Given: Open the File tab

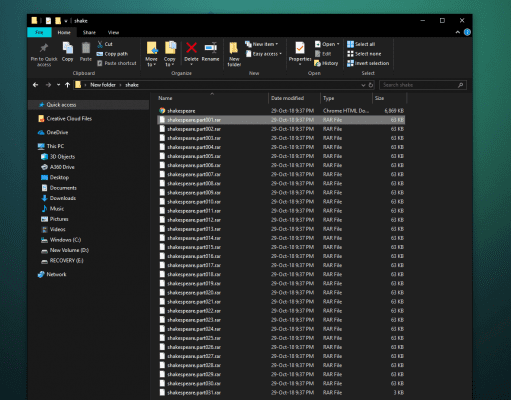Looking at the screenshot, I should 39,32.
